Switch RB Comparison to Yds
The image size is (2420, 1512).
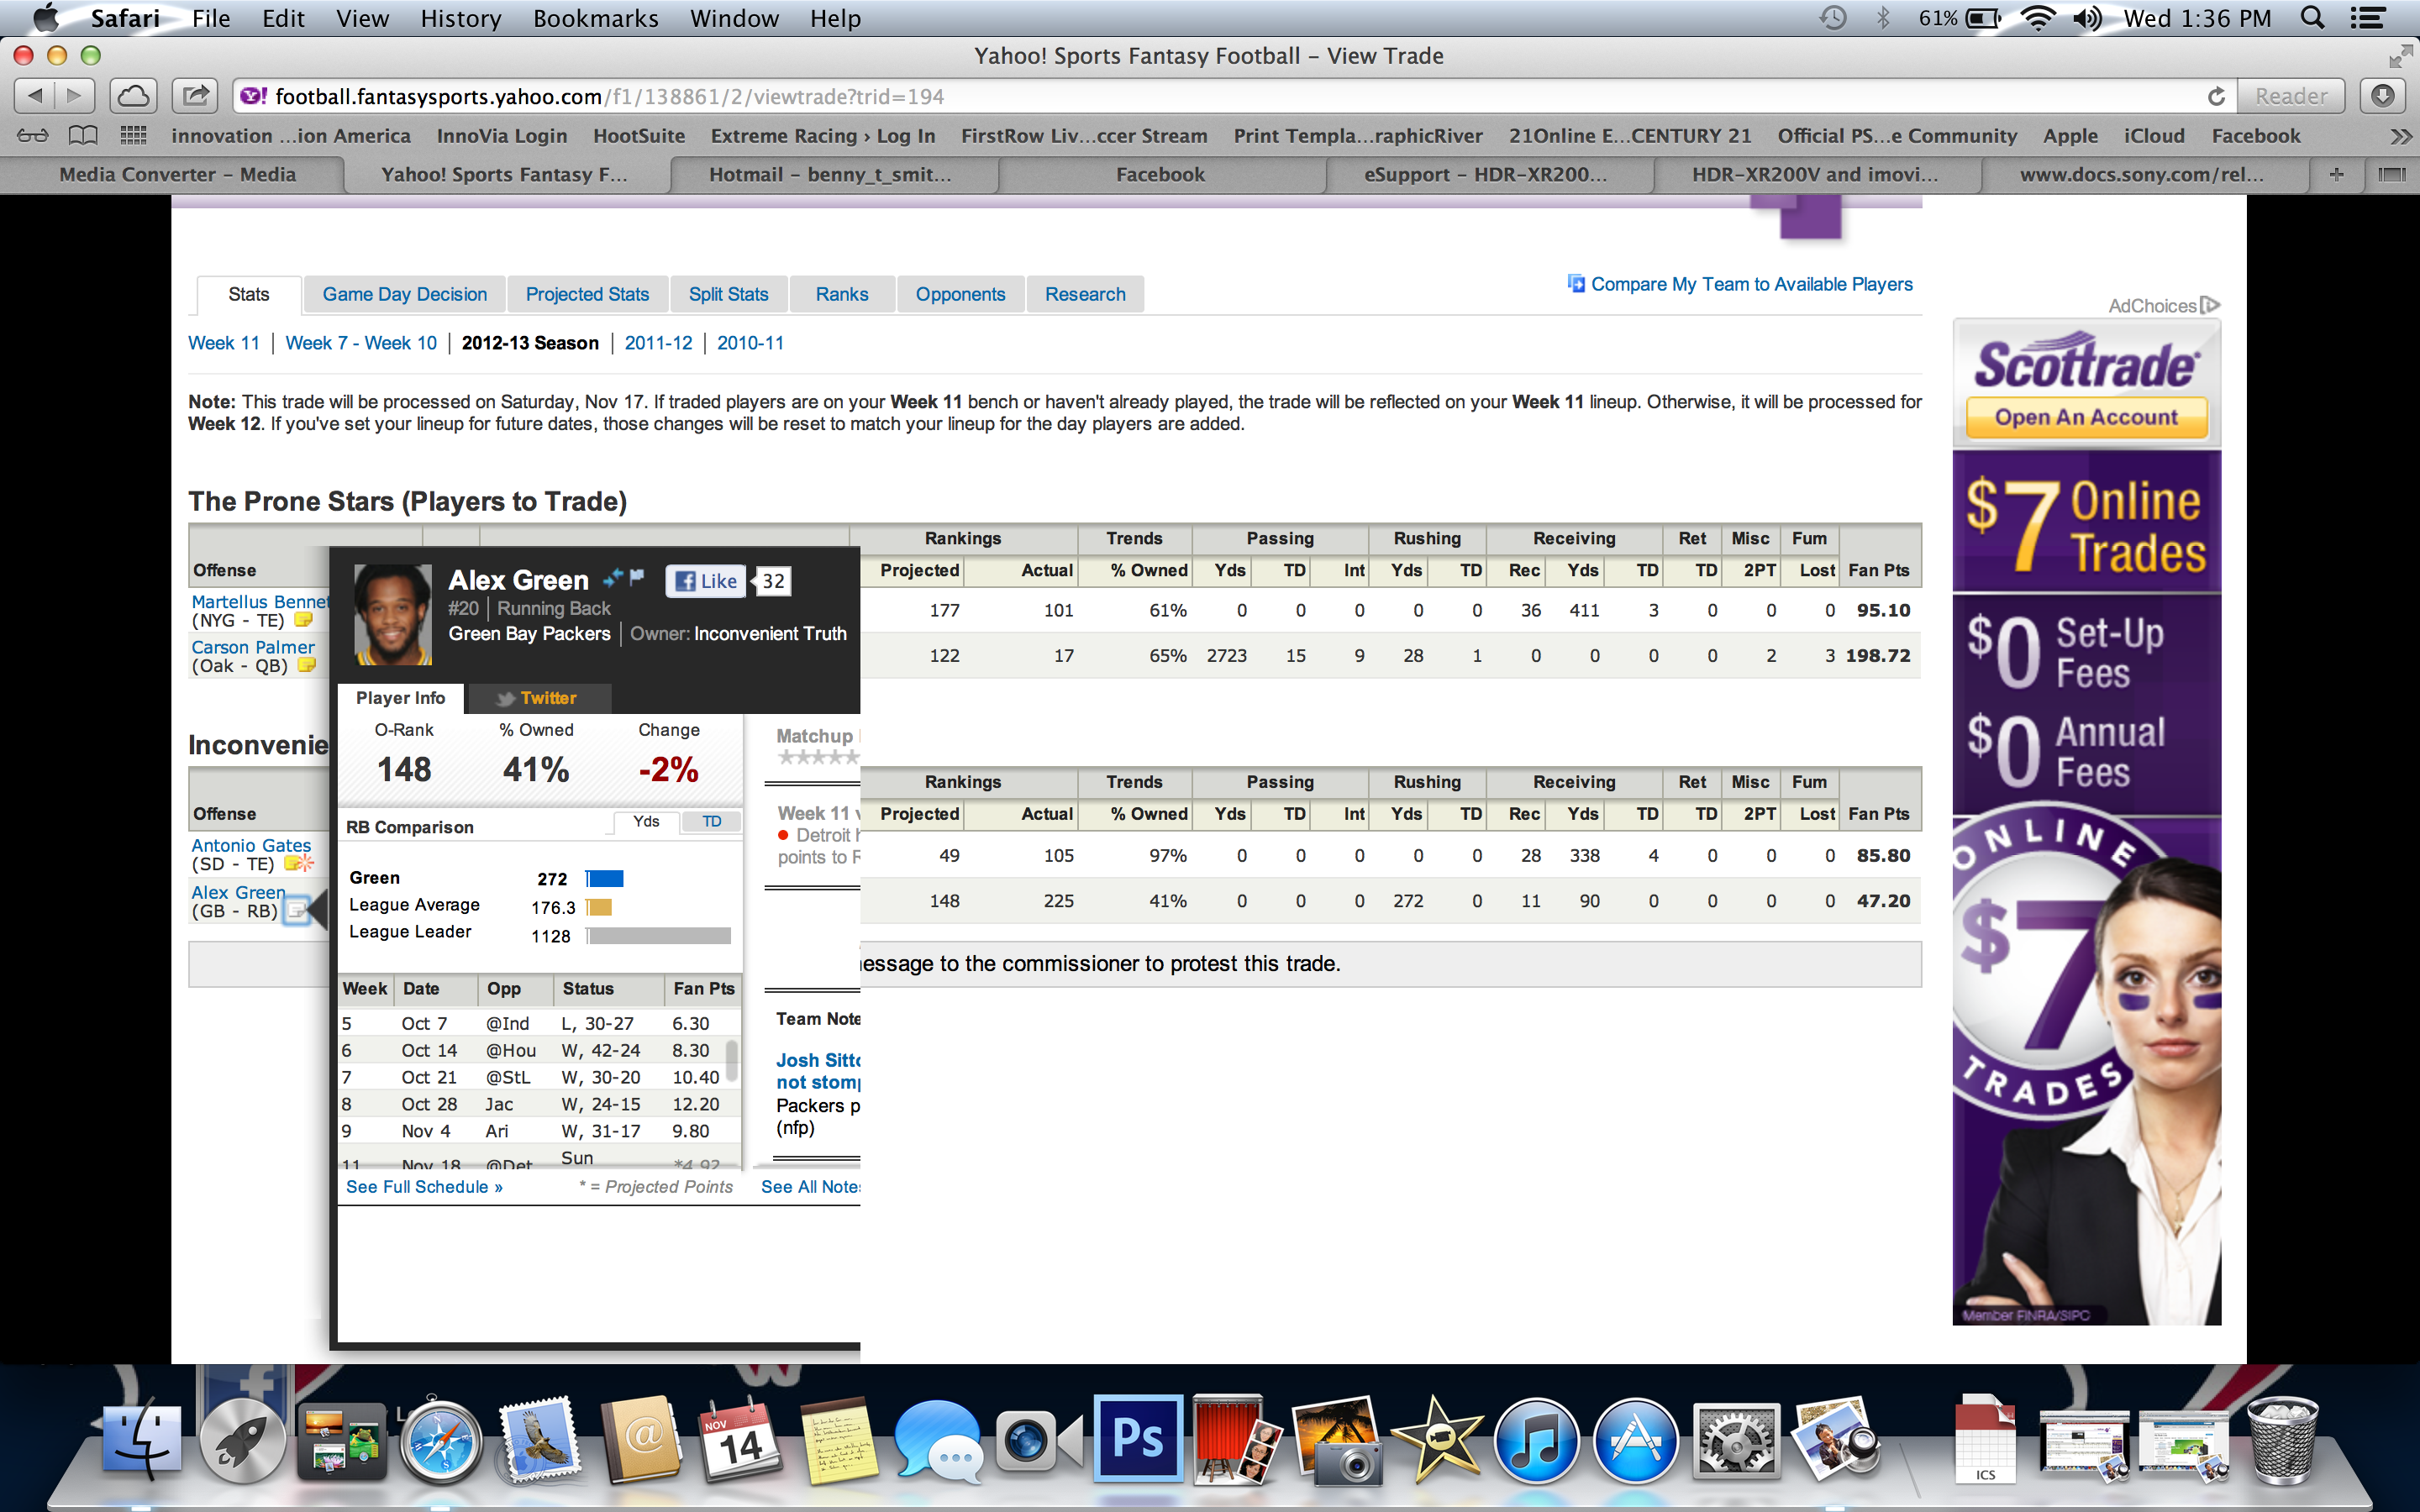[x=646, y=822]
